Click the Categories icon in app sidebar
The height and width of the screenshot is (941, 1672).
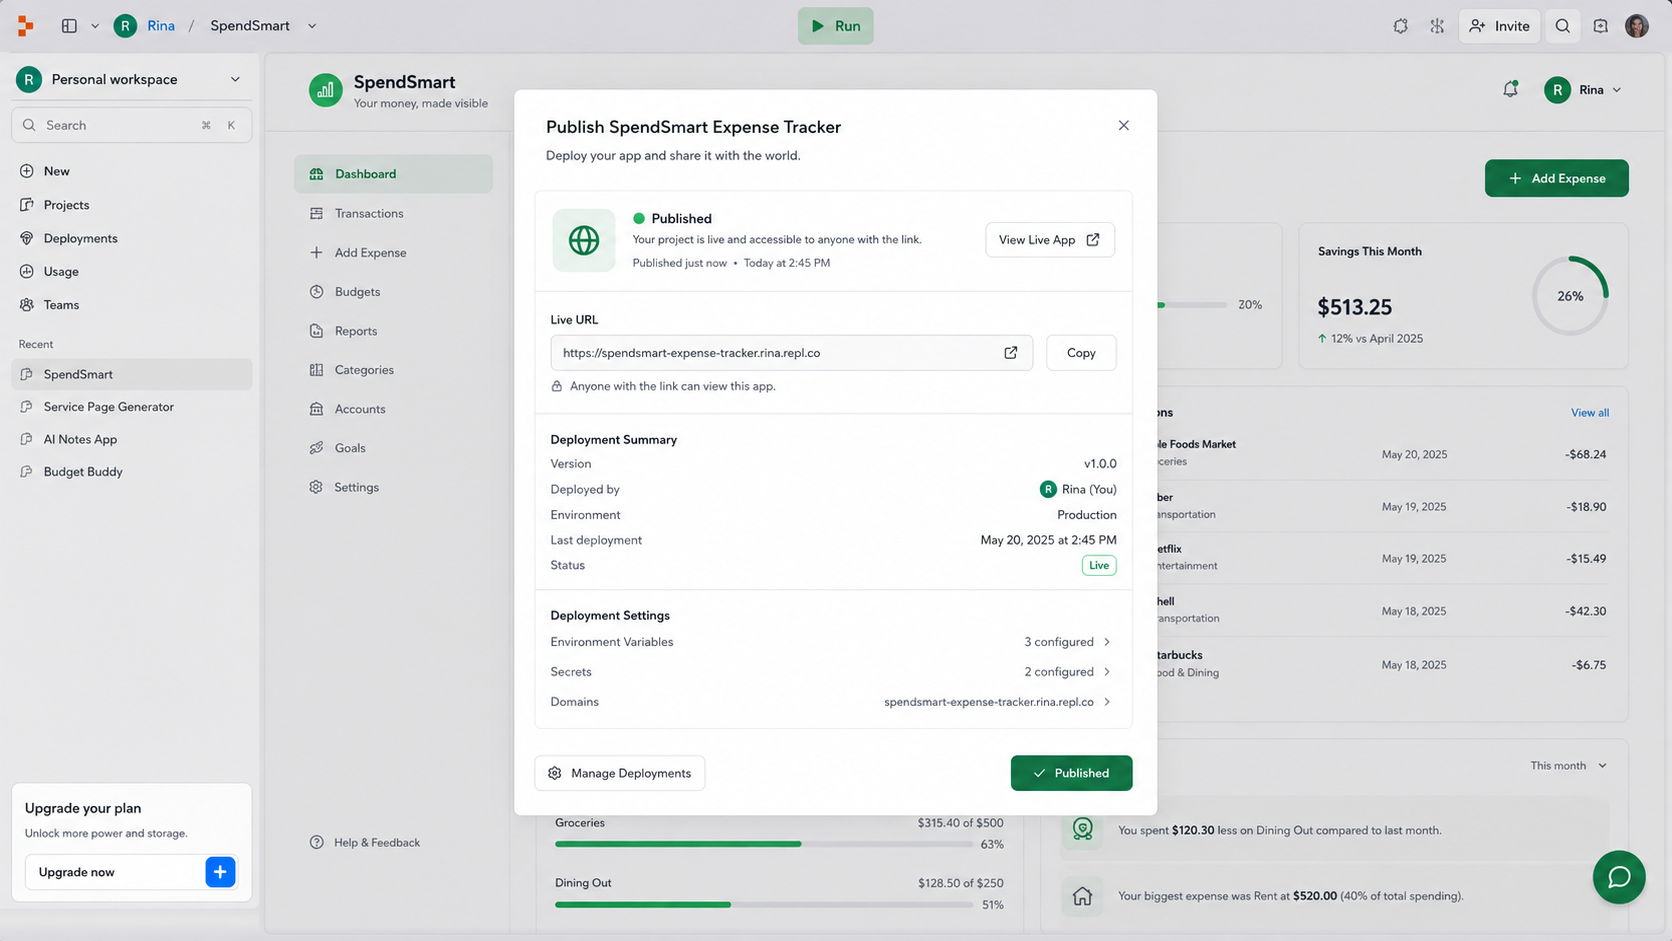316,370
